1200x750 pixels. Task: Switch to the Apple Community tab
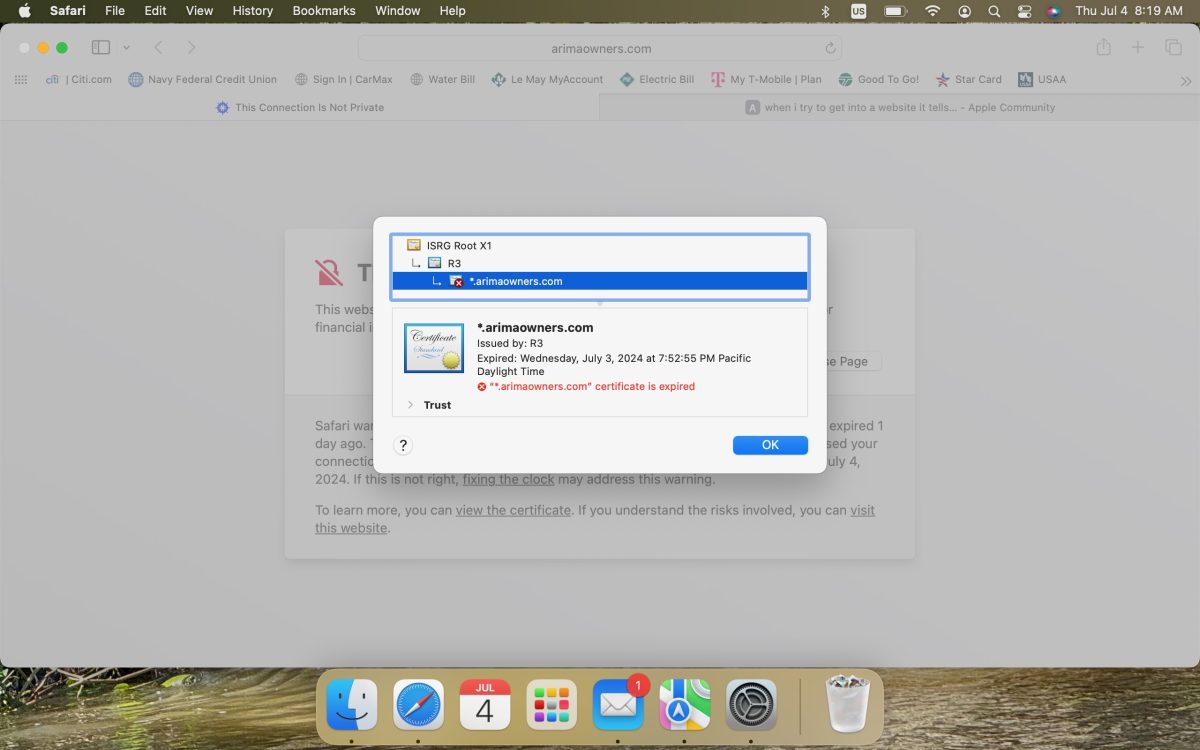point(900,108)
